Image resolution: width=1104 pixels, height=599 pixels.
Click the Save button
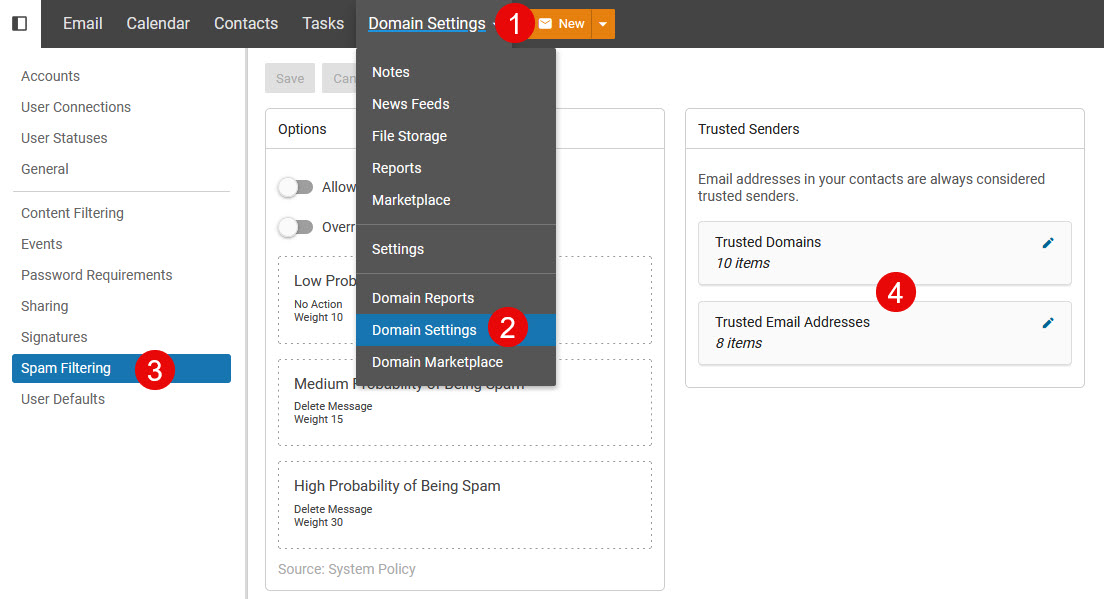290,78
